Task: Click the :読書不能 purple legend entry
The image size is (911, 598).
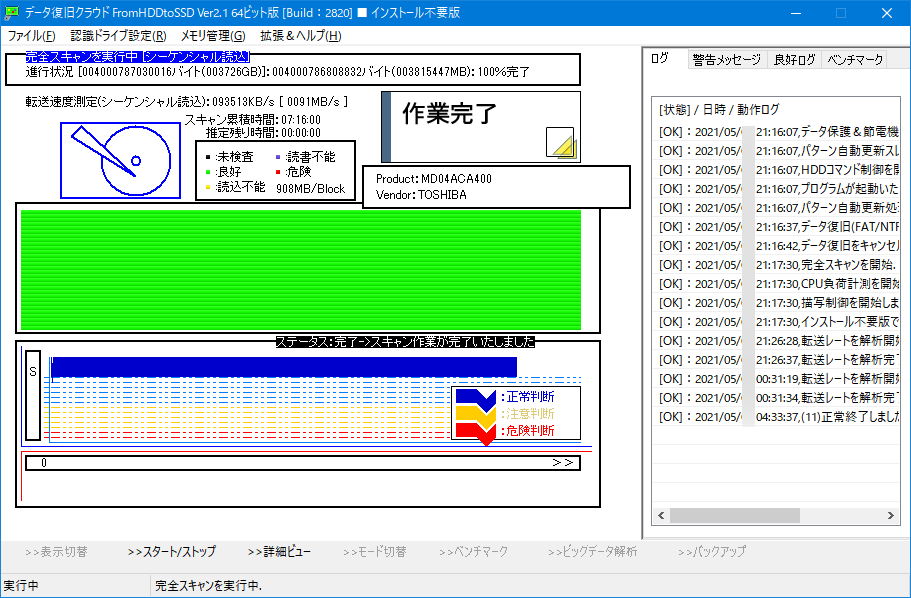Action: 305,157
